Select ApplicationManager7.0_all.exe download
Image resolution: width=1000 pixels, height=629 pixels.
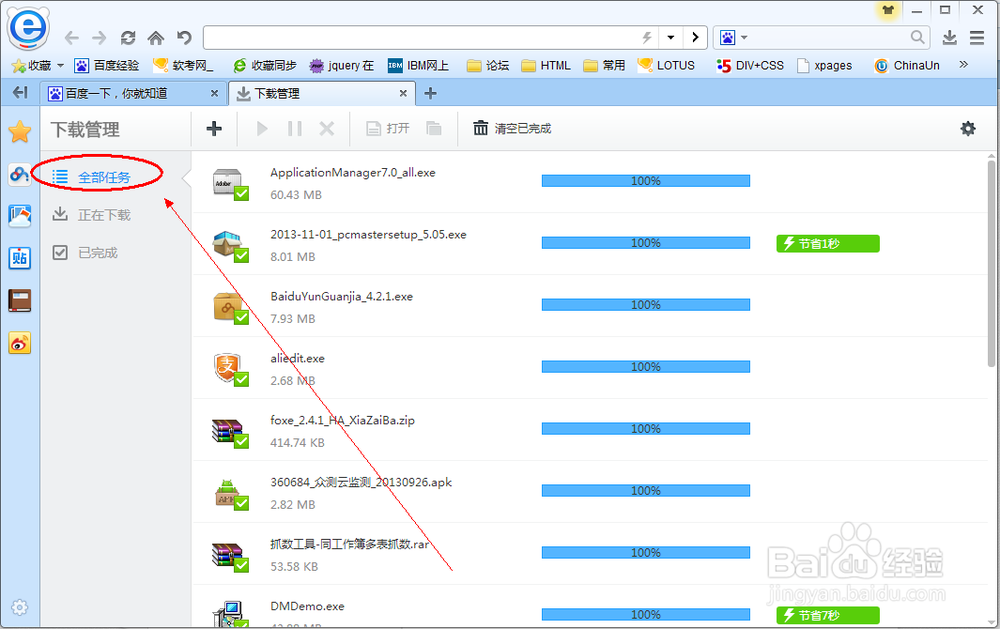tap(590, 182)
